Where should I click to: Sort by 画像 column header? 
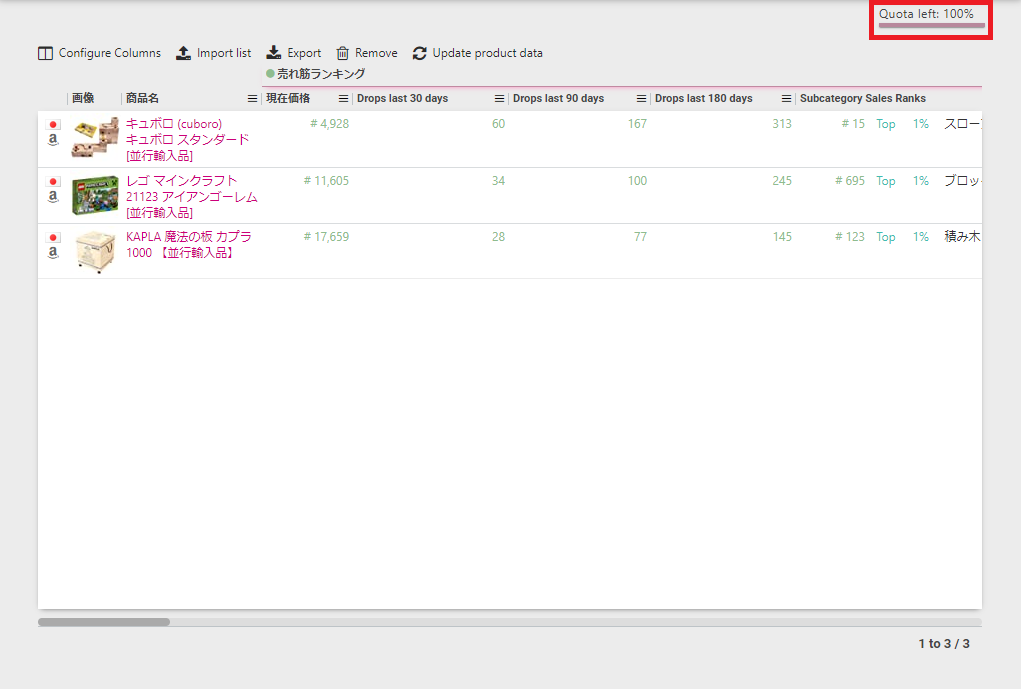click(83, 98)
